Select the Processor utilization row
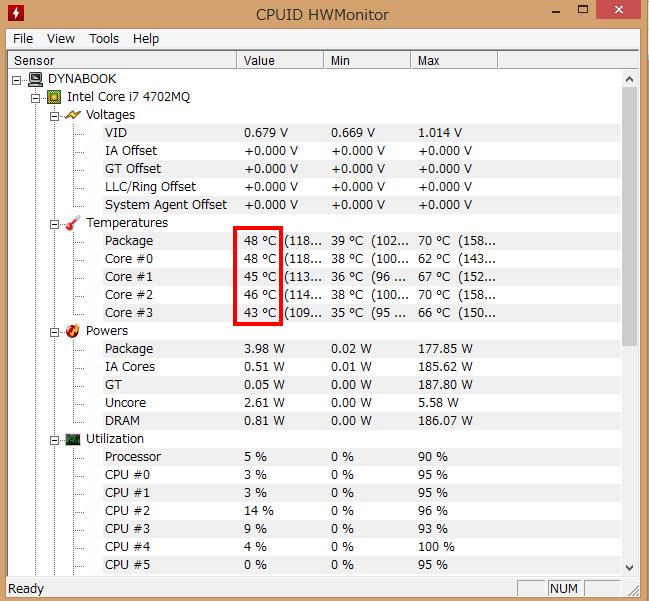 coord(362,457)
